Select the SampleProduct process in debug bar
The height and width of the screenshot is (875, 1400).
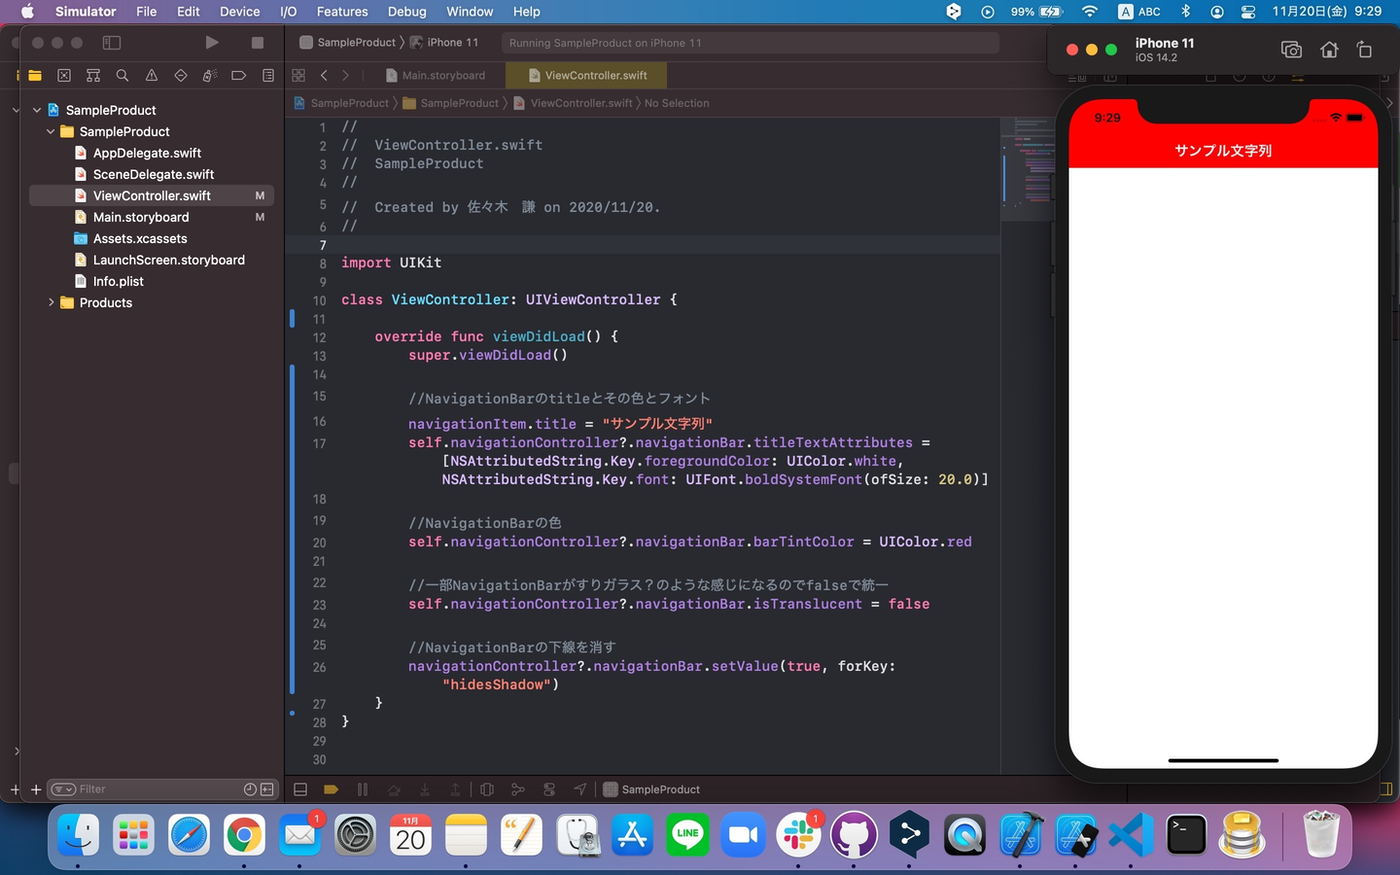pos(651,789)
